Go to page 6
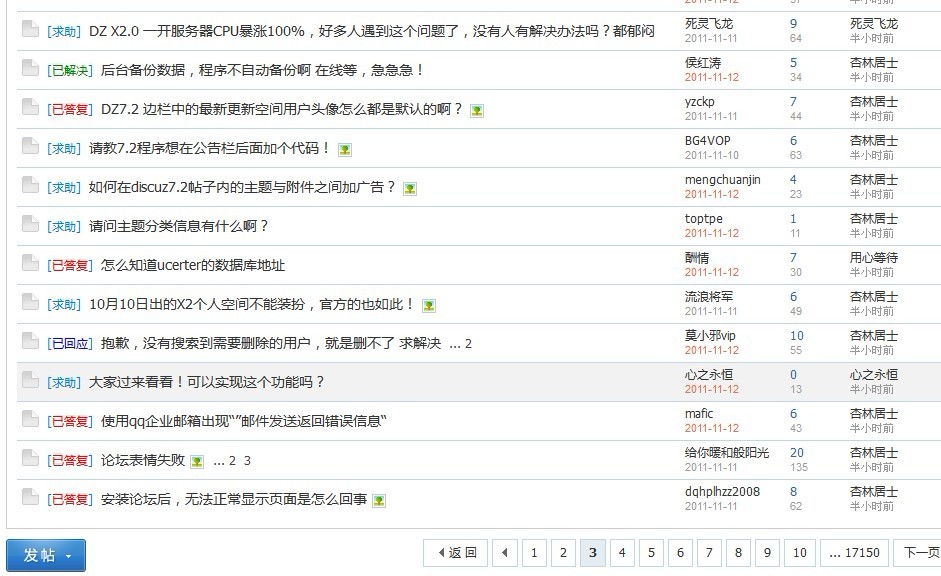 (x=681, y=553)
